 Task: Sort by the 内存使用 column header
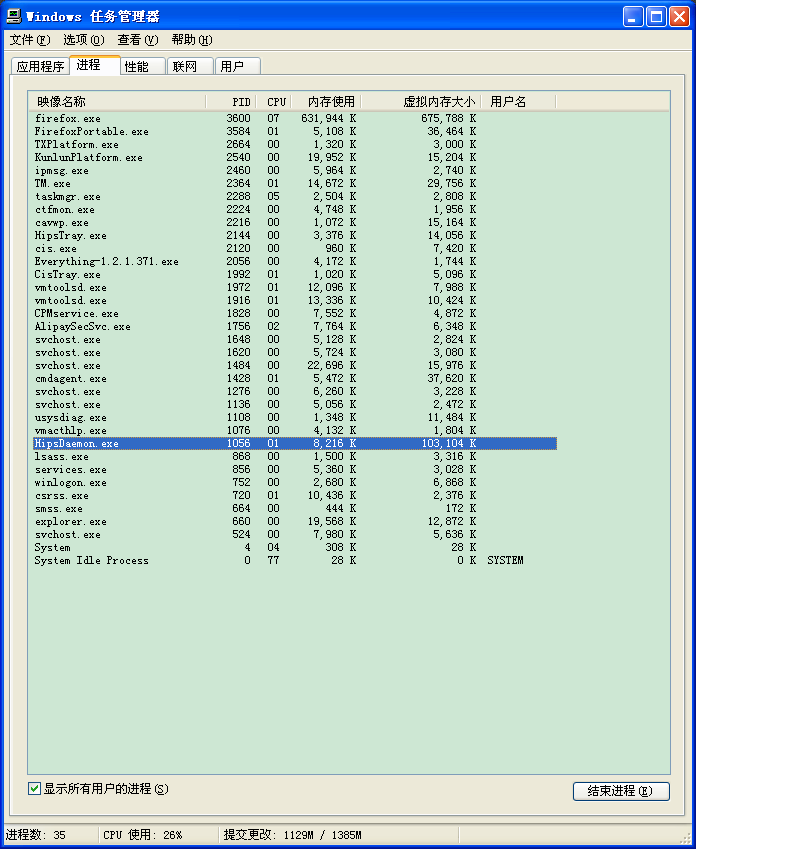coord(330,102)
